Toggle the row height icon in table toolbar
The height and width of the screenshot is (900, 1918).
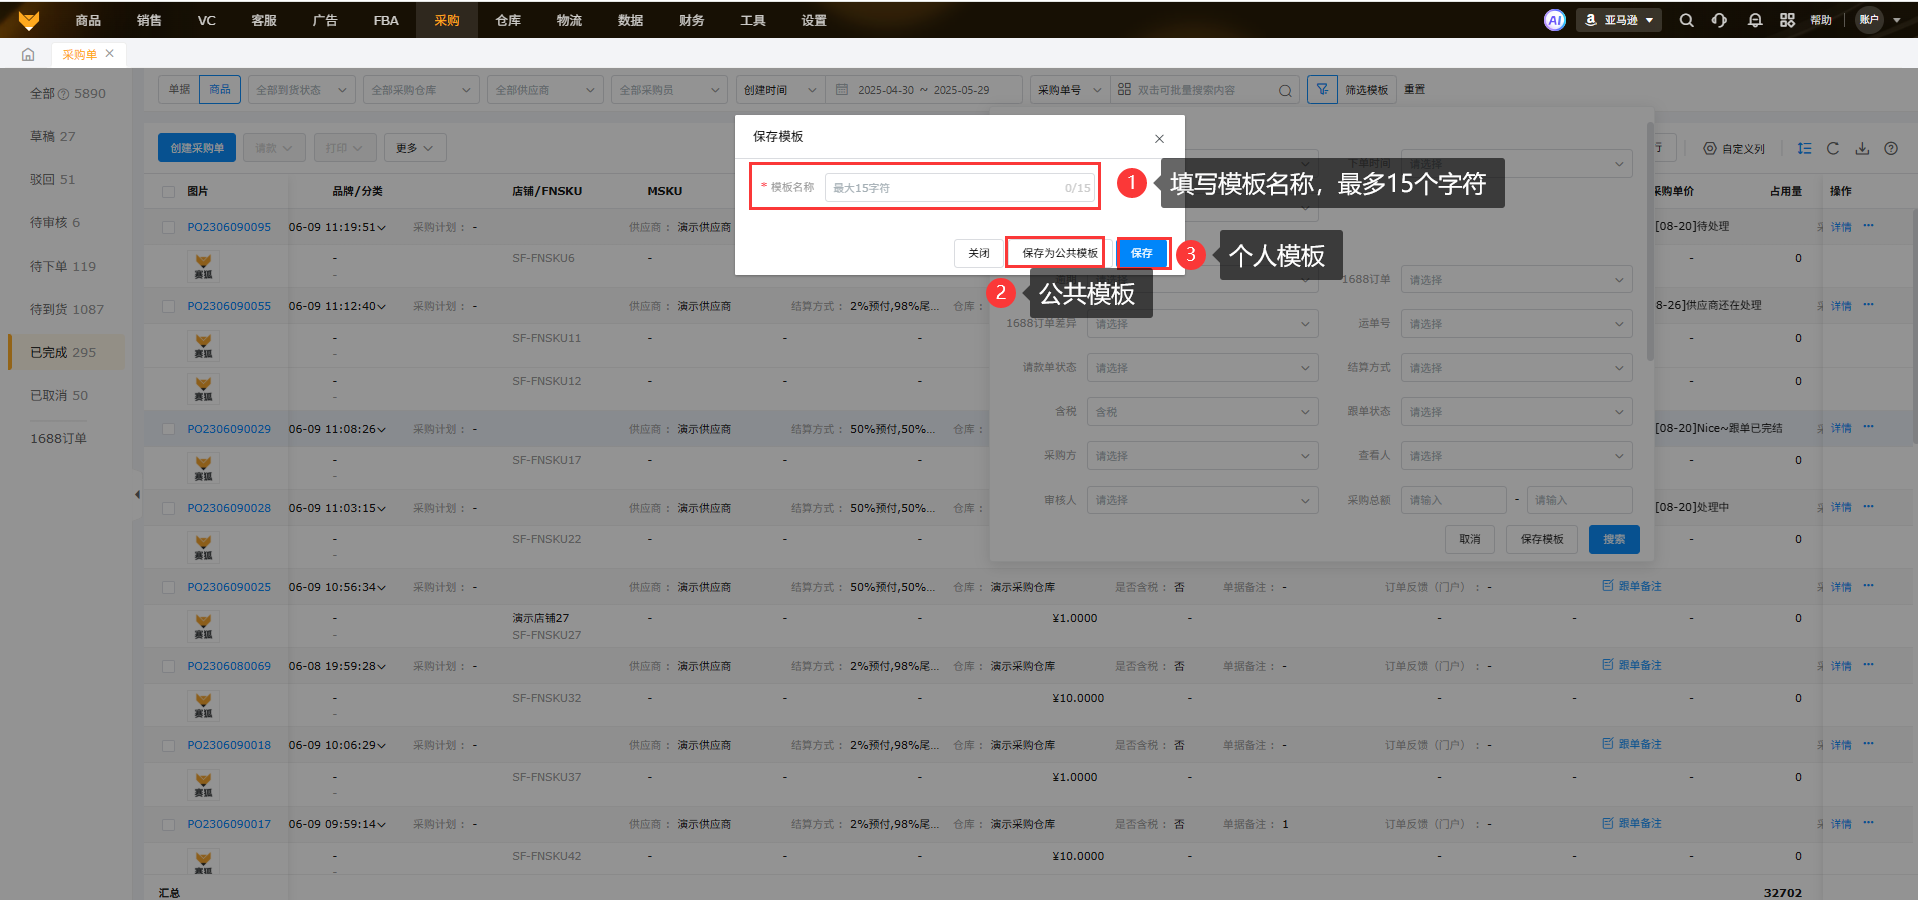pos(1804,148)
